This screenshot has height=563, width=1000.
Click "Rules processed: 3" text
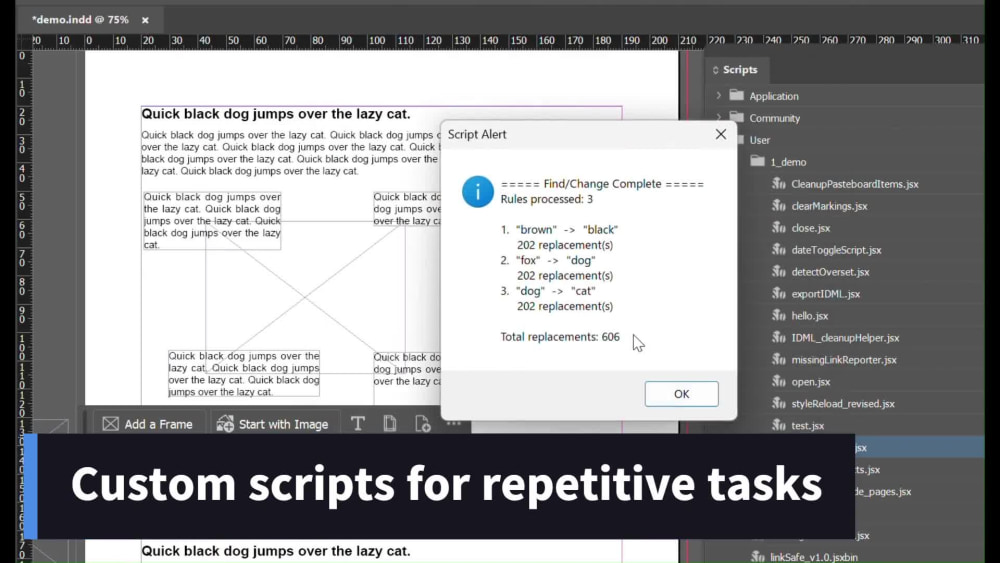coord(547,199)
